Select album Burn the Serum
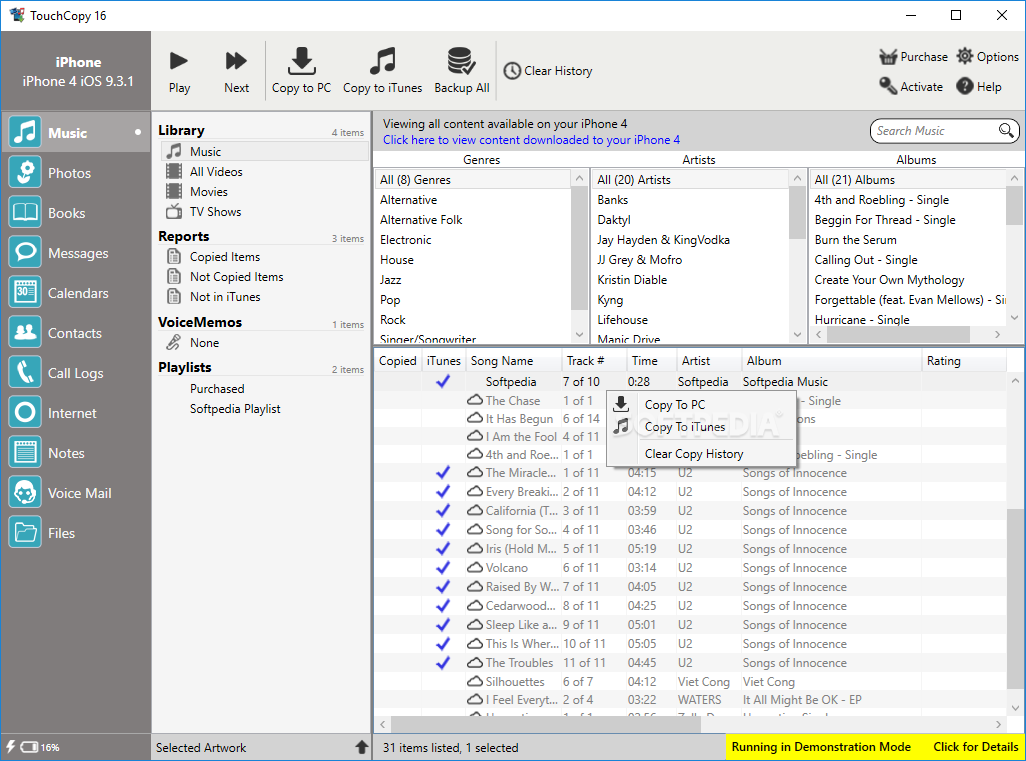 click(908, 239)
